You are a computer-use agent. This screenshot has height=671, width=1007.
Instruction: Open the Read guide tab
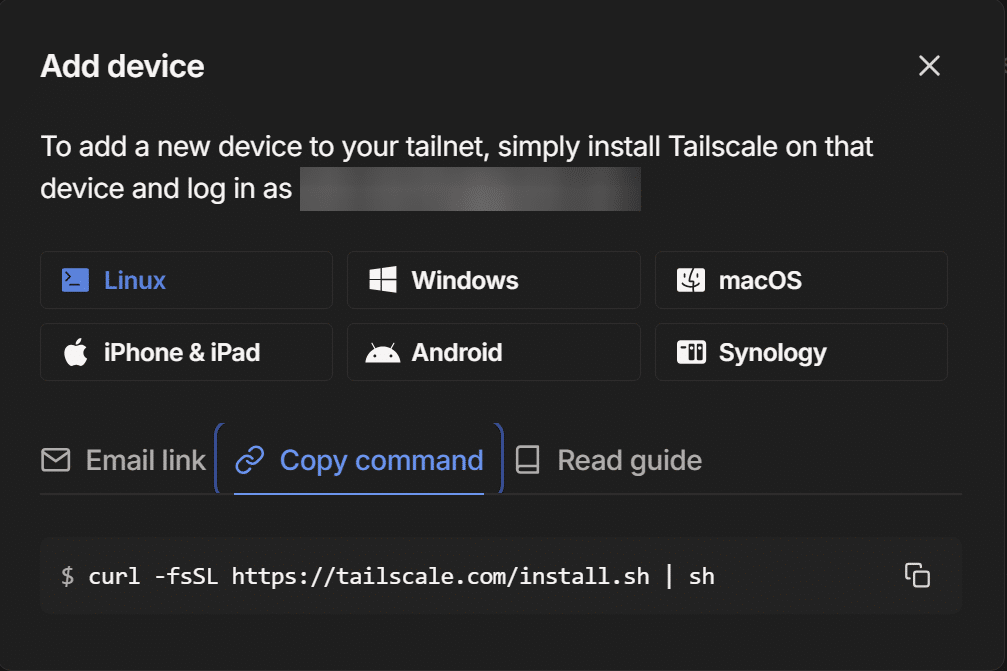[x=629, y=460]
